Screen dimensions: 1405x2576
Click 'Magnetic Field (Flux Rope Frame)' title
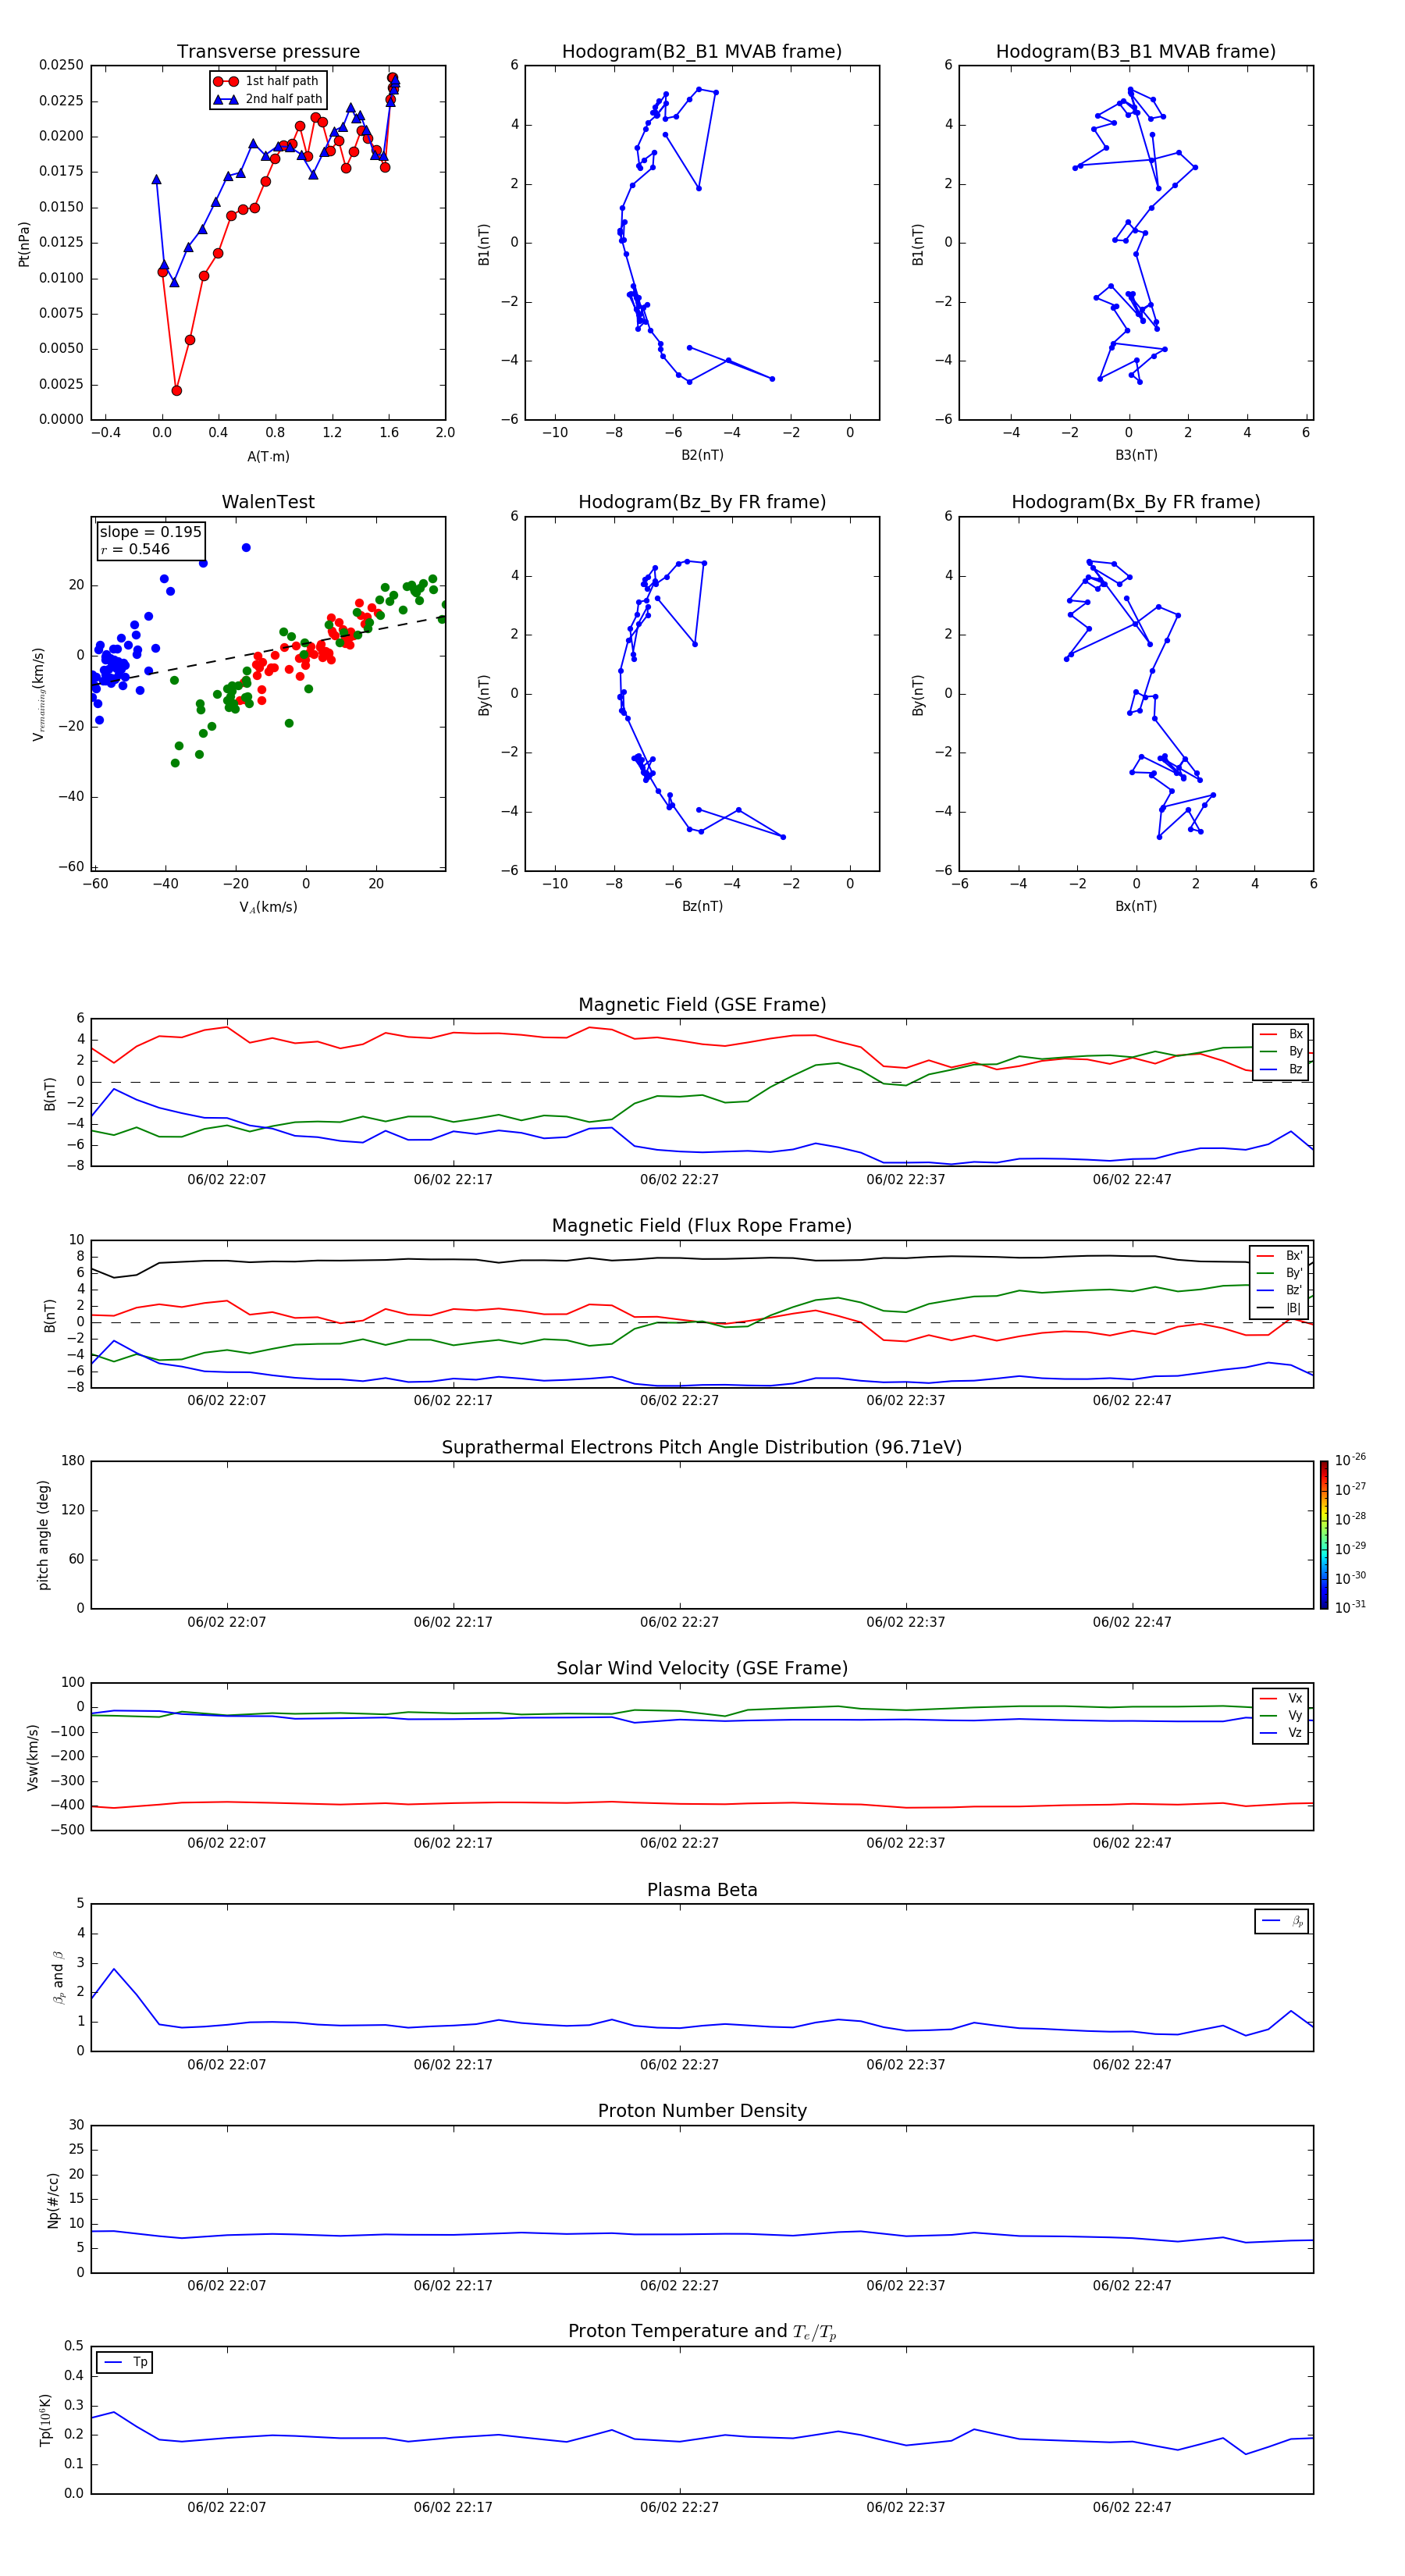tap(702, 1226)
